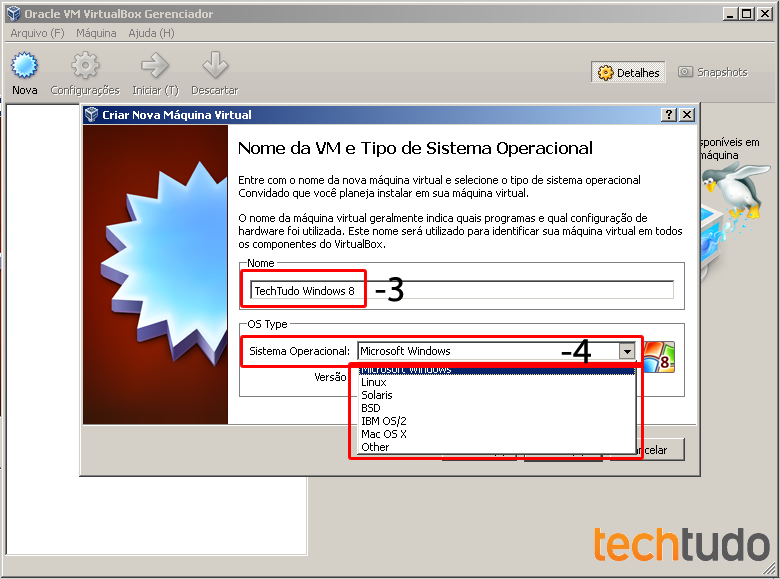The width and height of the screenshot is (780, 579).
Task: Open the Arquivo menu
Action: [37, 33]
